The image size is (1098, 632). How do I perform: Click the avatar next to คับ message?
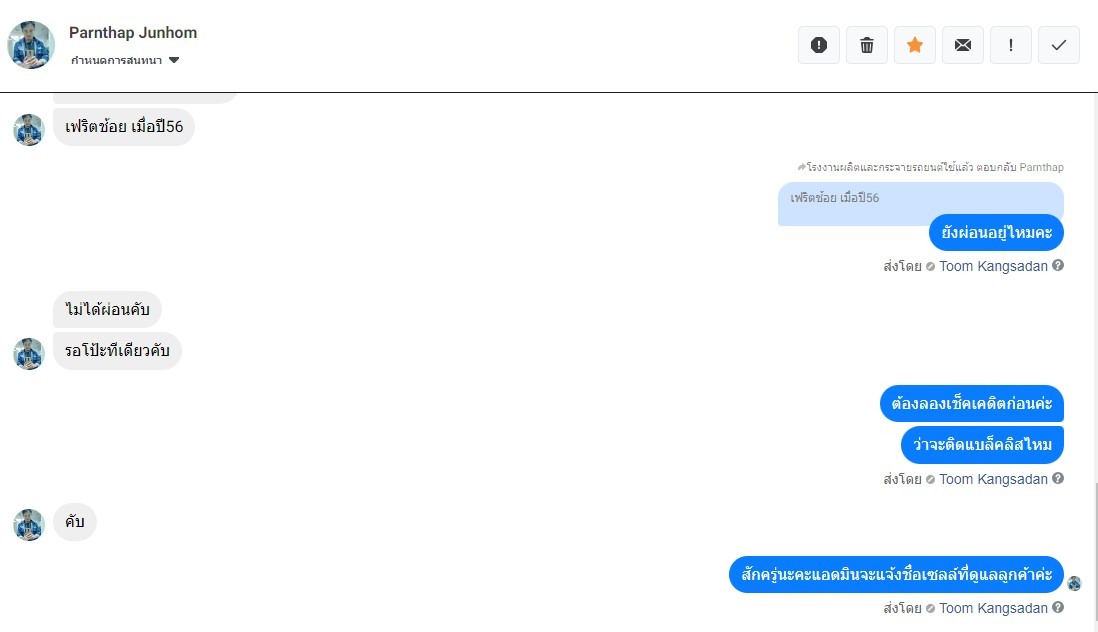[29, 525]
